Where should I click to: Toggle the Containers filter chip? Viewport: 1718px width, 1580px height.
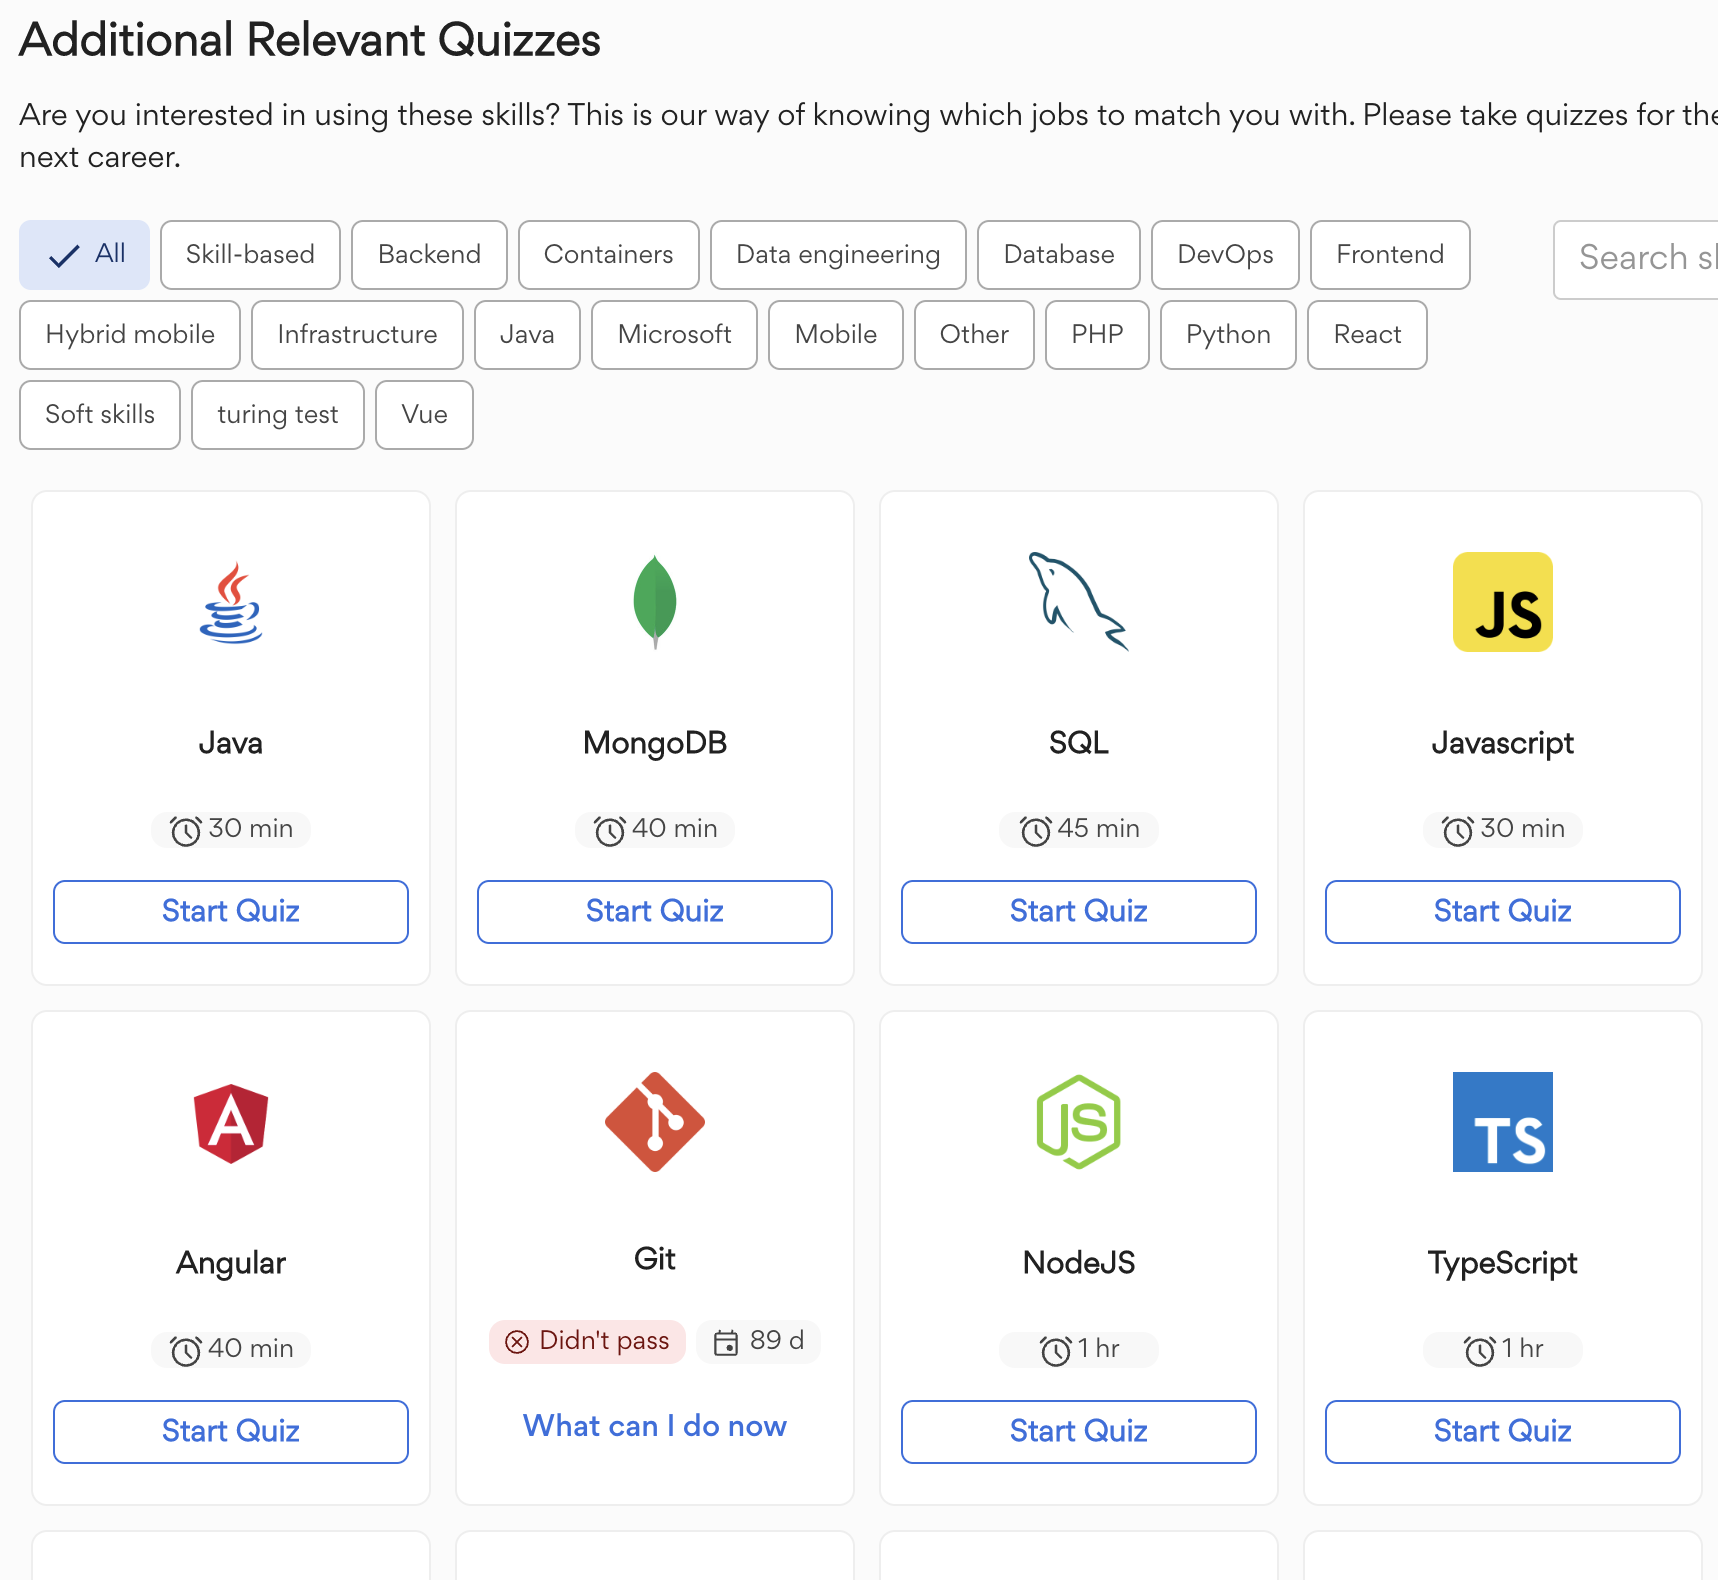[608, 255]
